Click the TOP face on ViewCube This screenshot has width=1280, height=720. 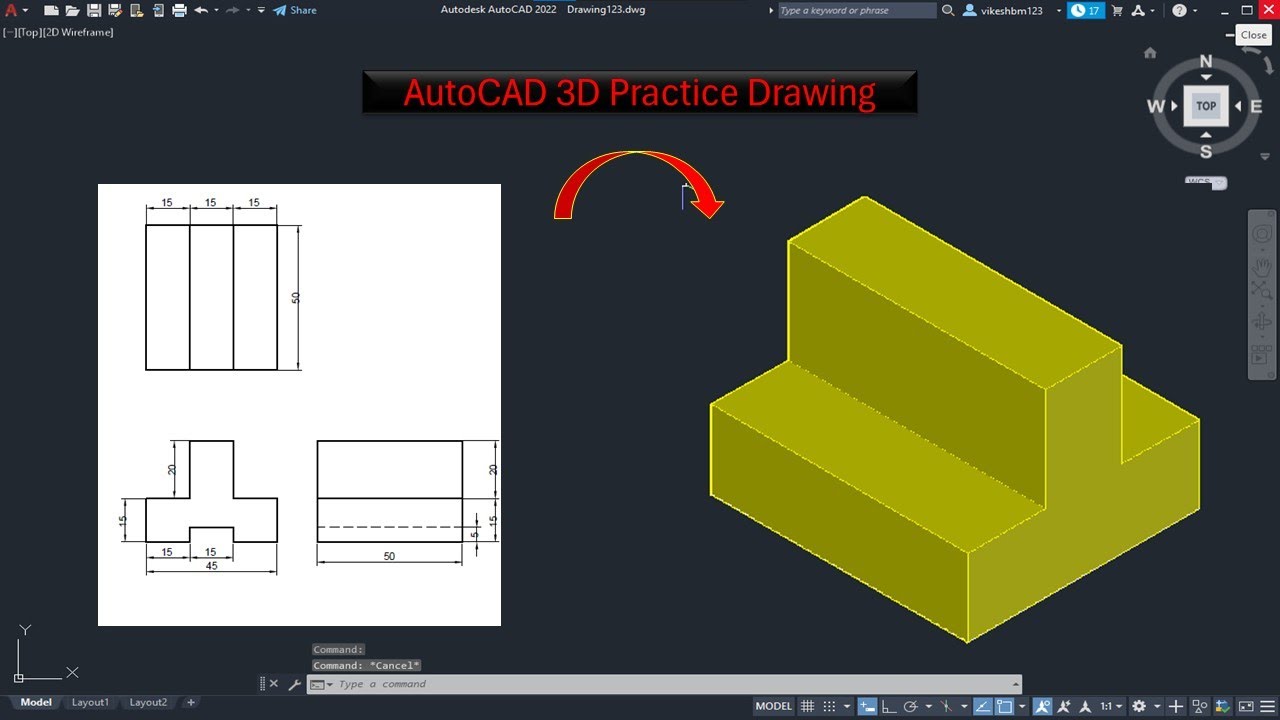click(1206, 106)
